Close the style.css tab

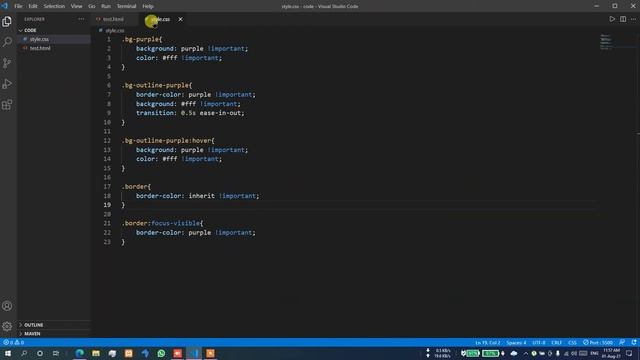tap(180, 19)
